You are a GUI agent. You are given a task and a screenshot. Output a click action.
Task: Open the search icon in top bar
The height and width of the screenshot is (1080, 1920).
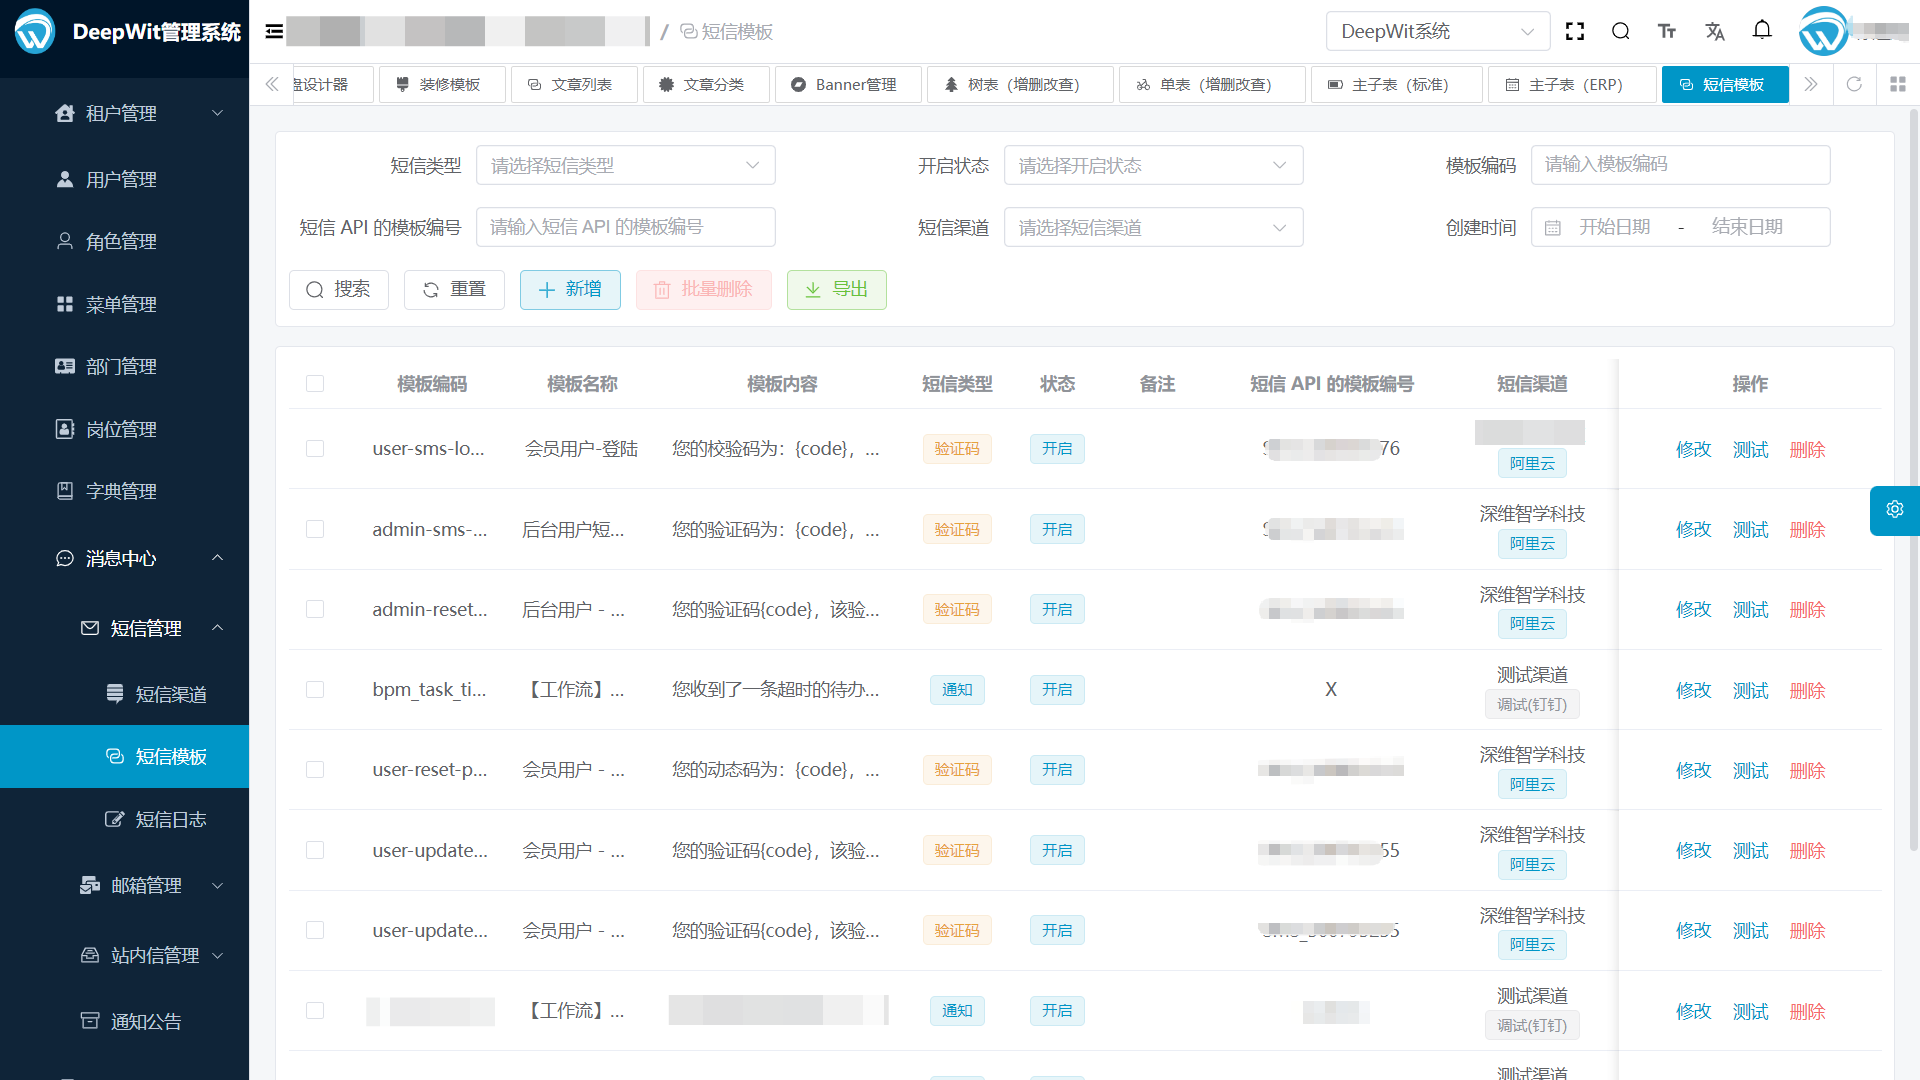point(1621,31)
